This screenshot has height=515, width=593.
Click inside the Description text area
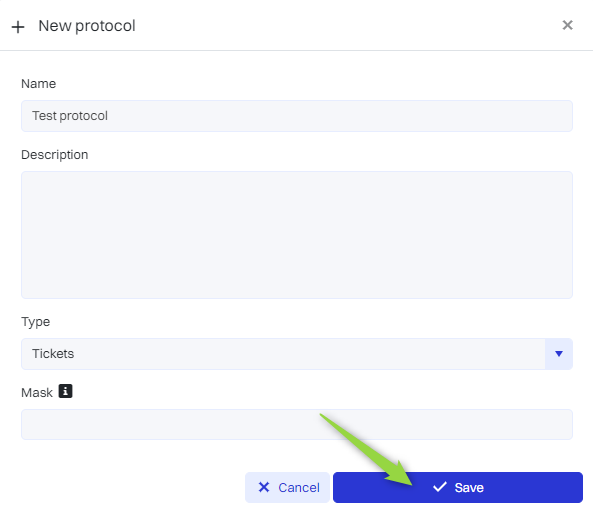point(297,235)
